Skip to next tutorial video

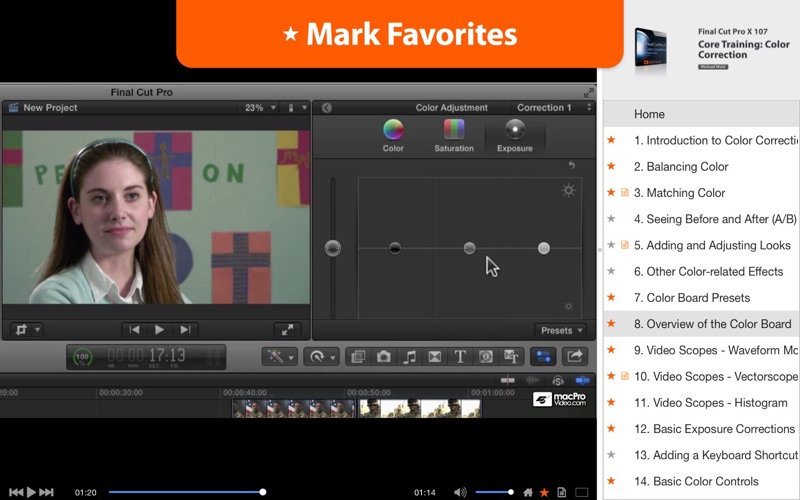pos(46,492)
